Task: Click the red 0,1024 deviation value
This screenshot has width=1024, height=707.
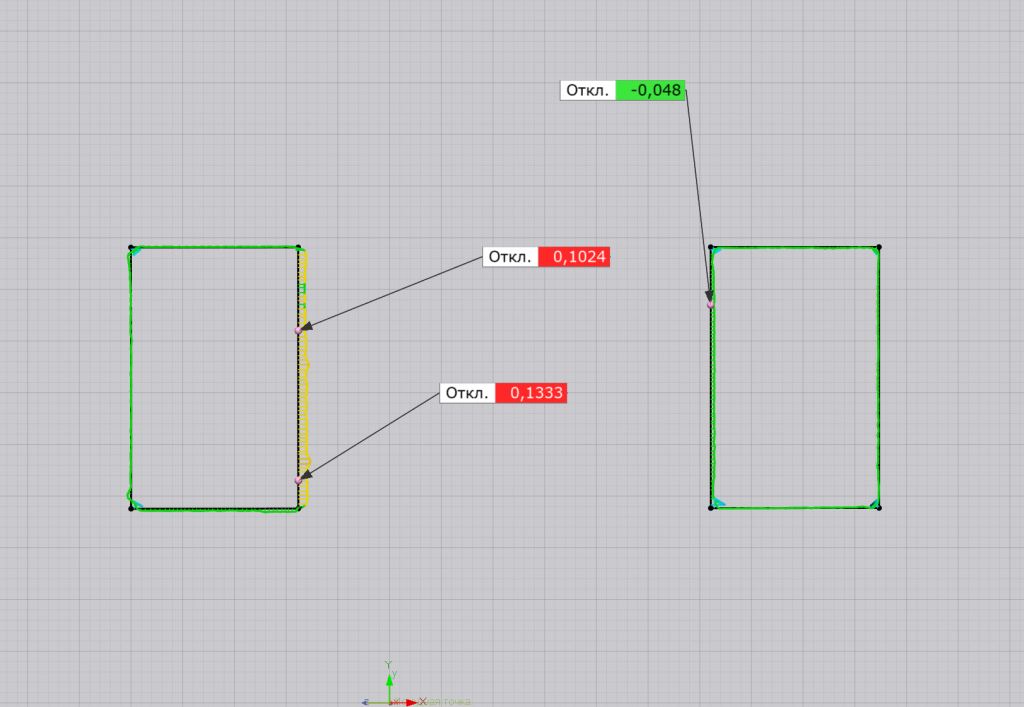Action: [x=574, y=257]
